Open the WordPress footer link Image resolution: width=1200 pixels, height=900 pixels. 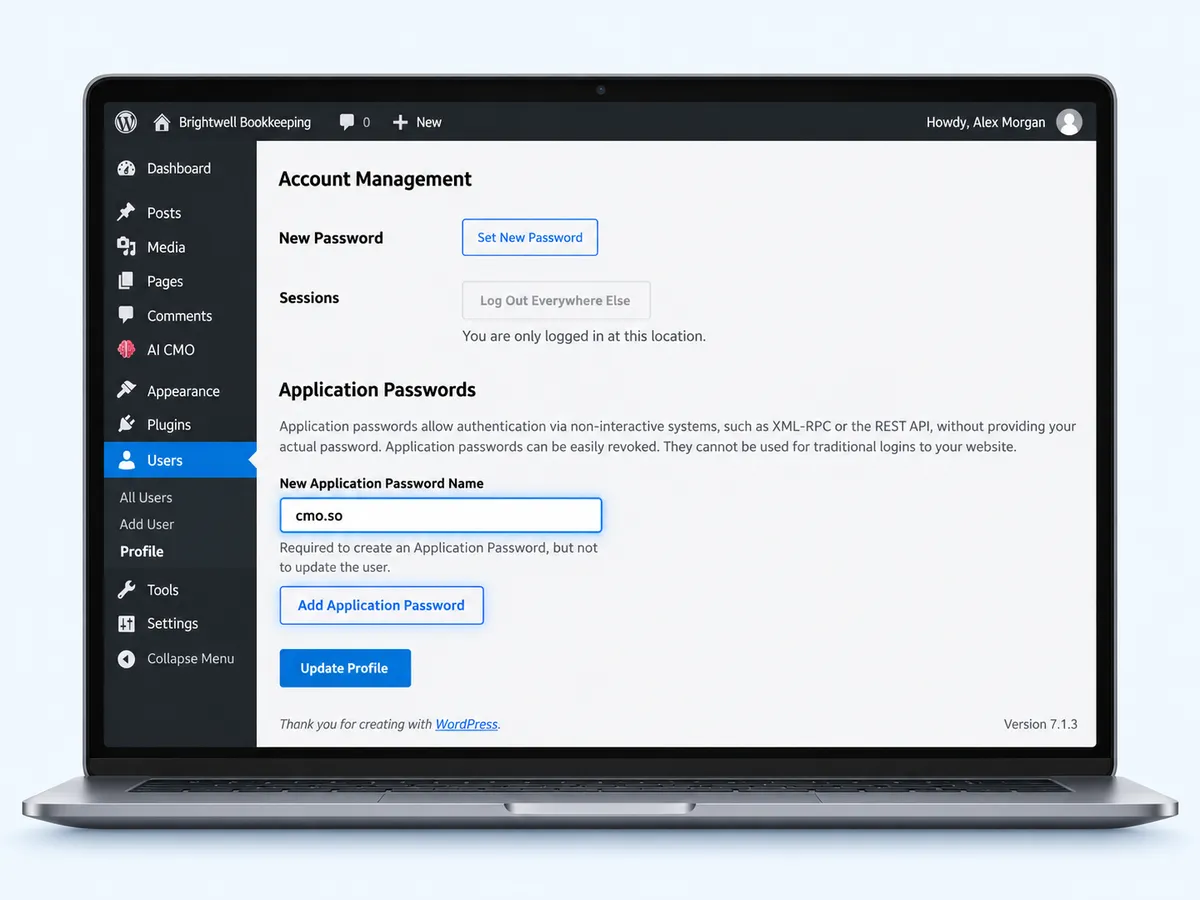(x=467, y=724)
